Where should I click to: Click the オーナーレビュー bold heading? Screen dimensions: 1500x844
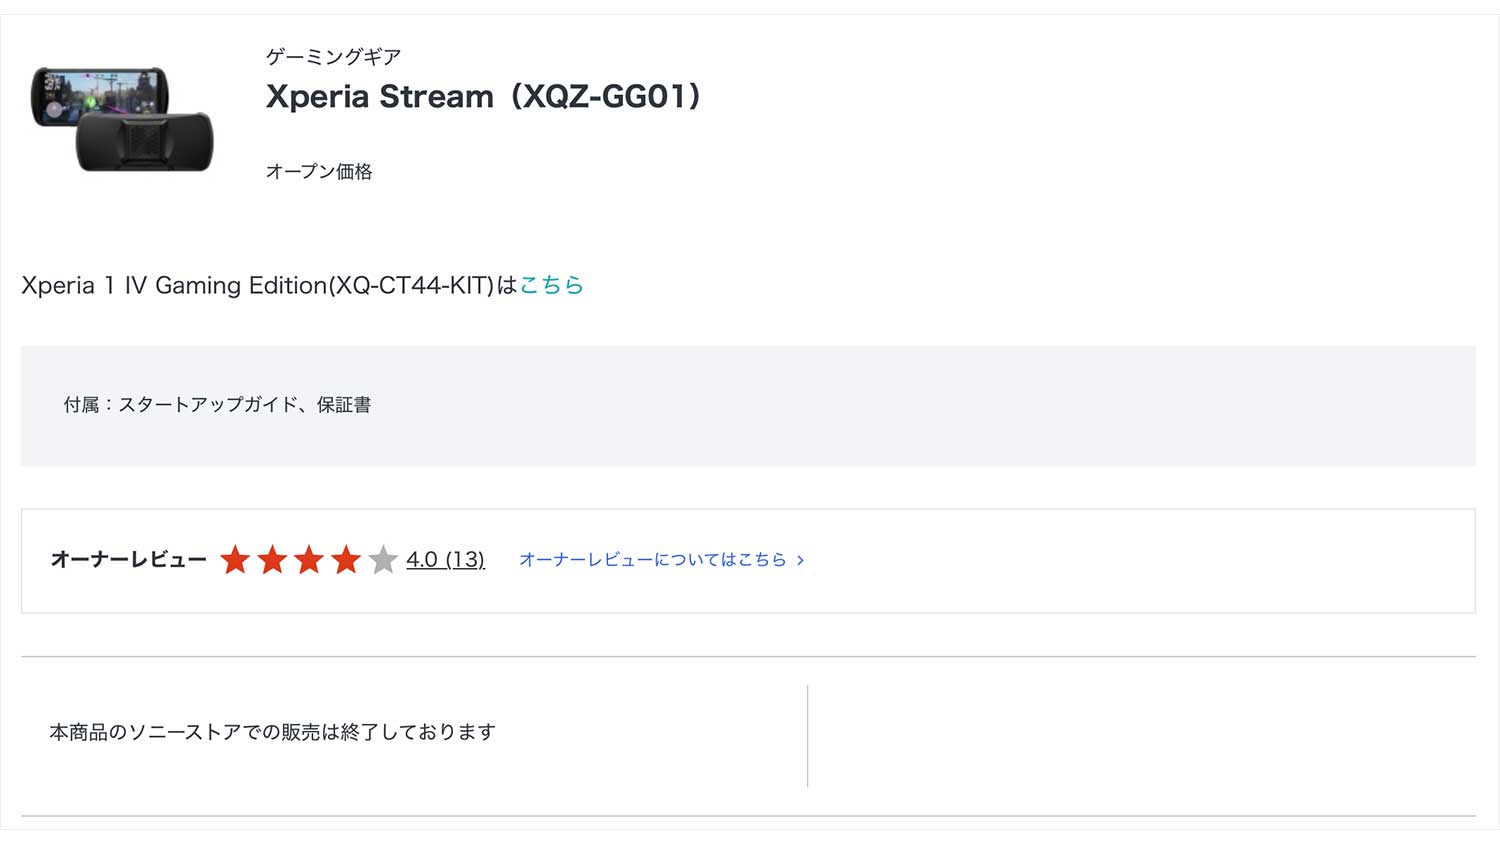point(128,560)
